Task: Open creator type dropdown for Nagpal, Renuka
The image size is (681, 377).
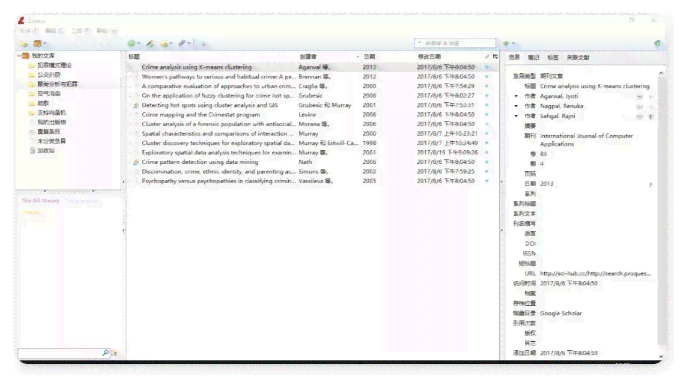Action: [x=516, y=106]
